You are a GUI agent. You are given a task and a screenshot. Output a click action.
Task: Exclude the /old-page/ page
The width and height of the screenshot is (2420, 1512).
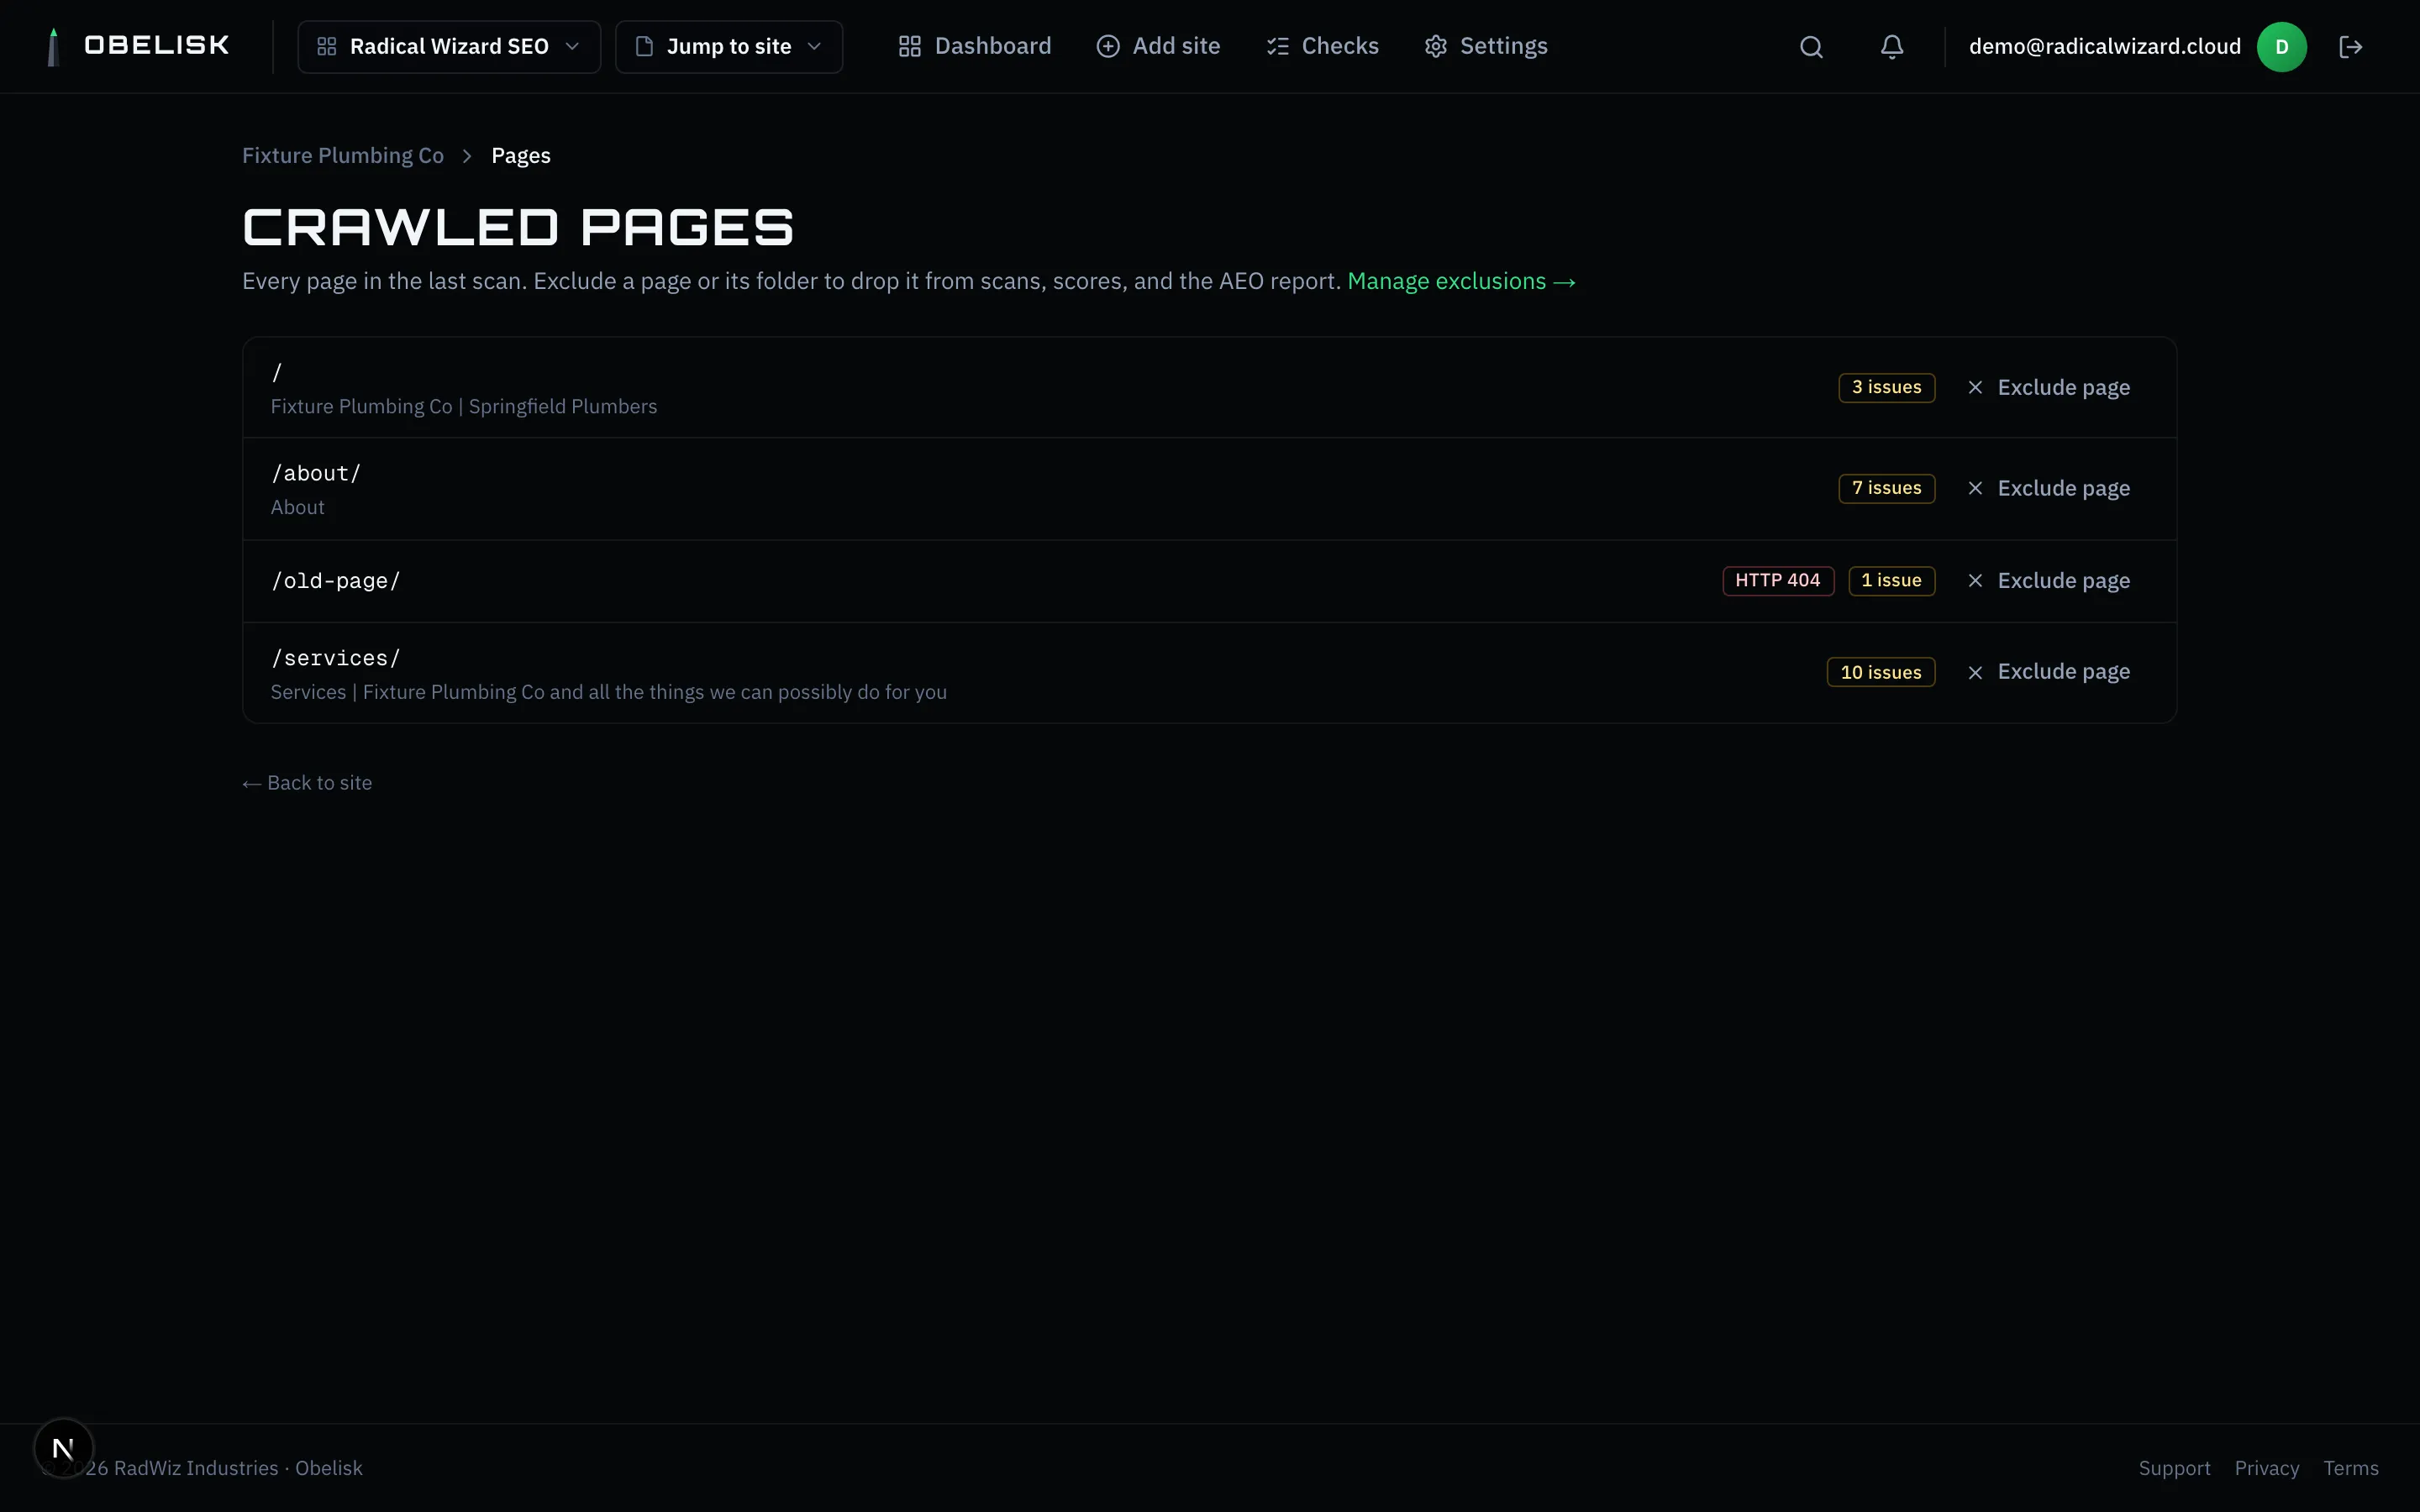pos(2048,581)
